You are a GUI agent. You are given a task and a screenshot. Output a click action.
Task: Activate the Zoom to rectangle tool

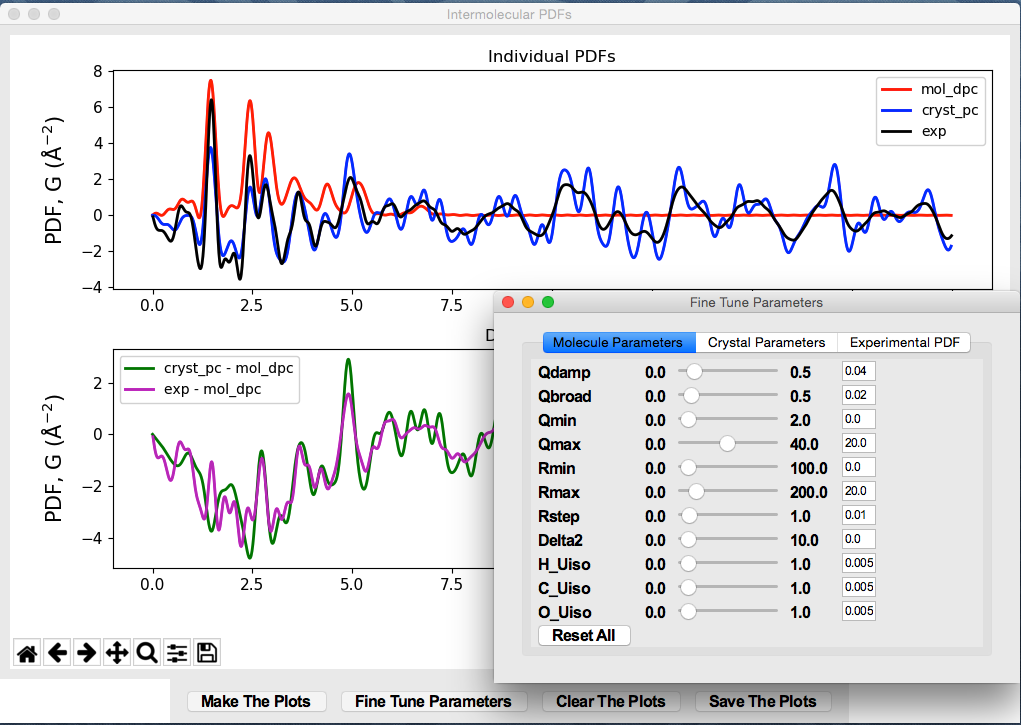click(x=147, y=653)
